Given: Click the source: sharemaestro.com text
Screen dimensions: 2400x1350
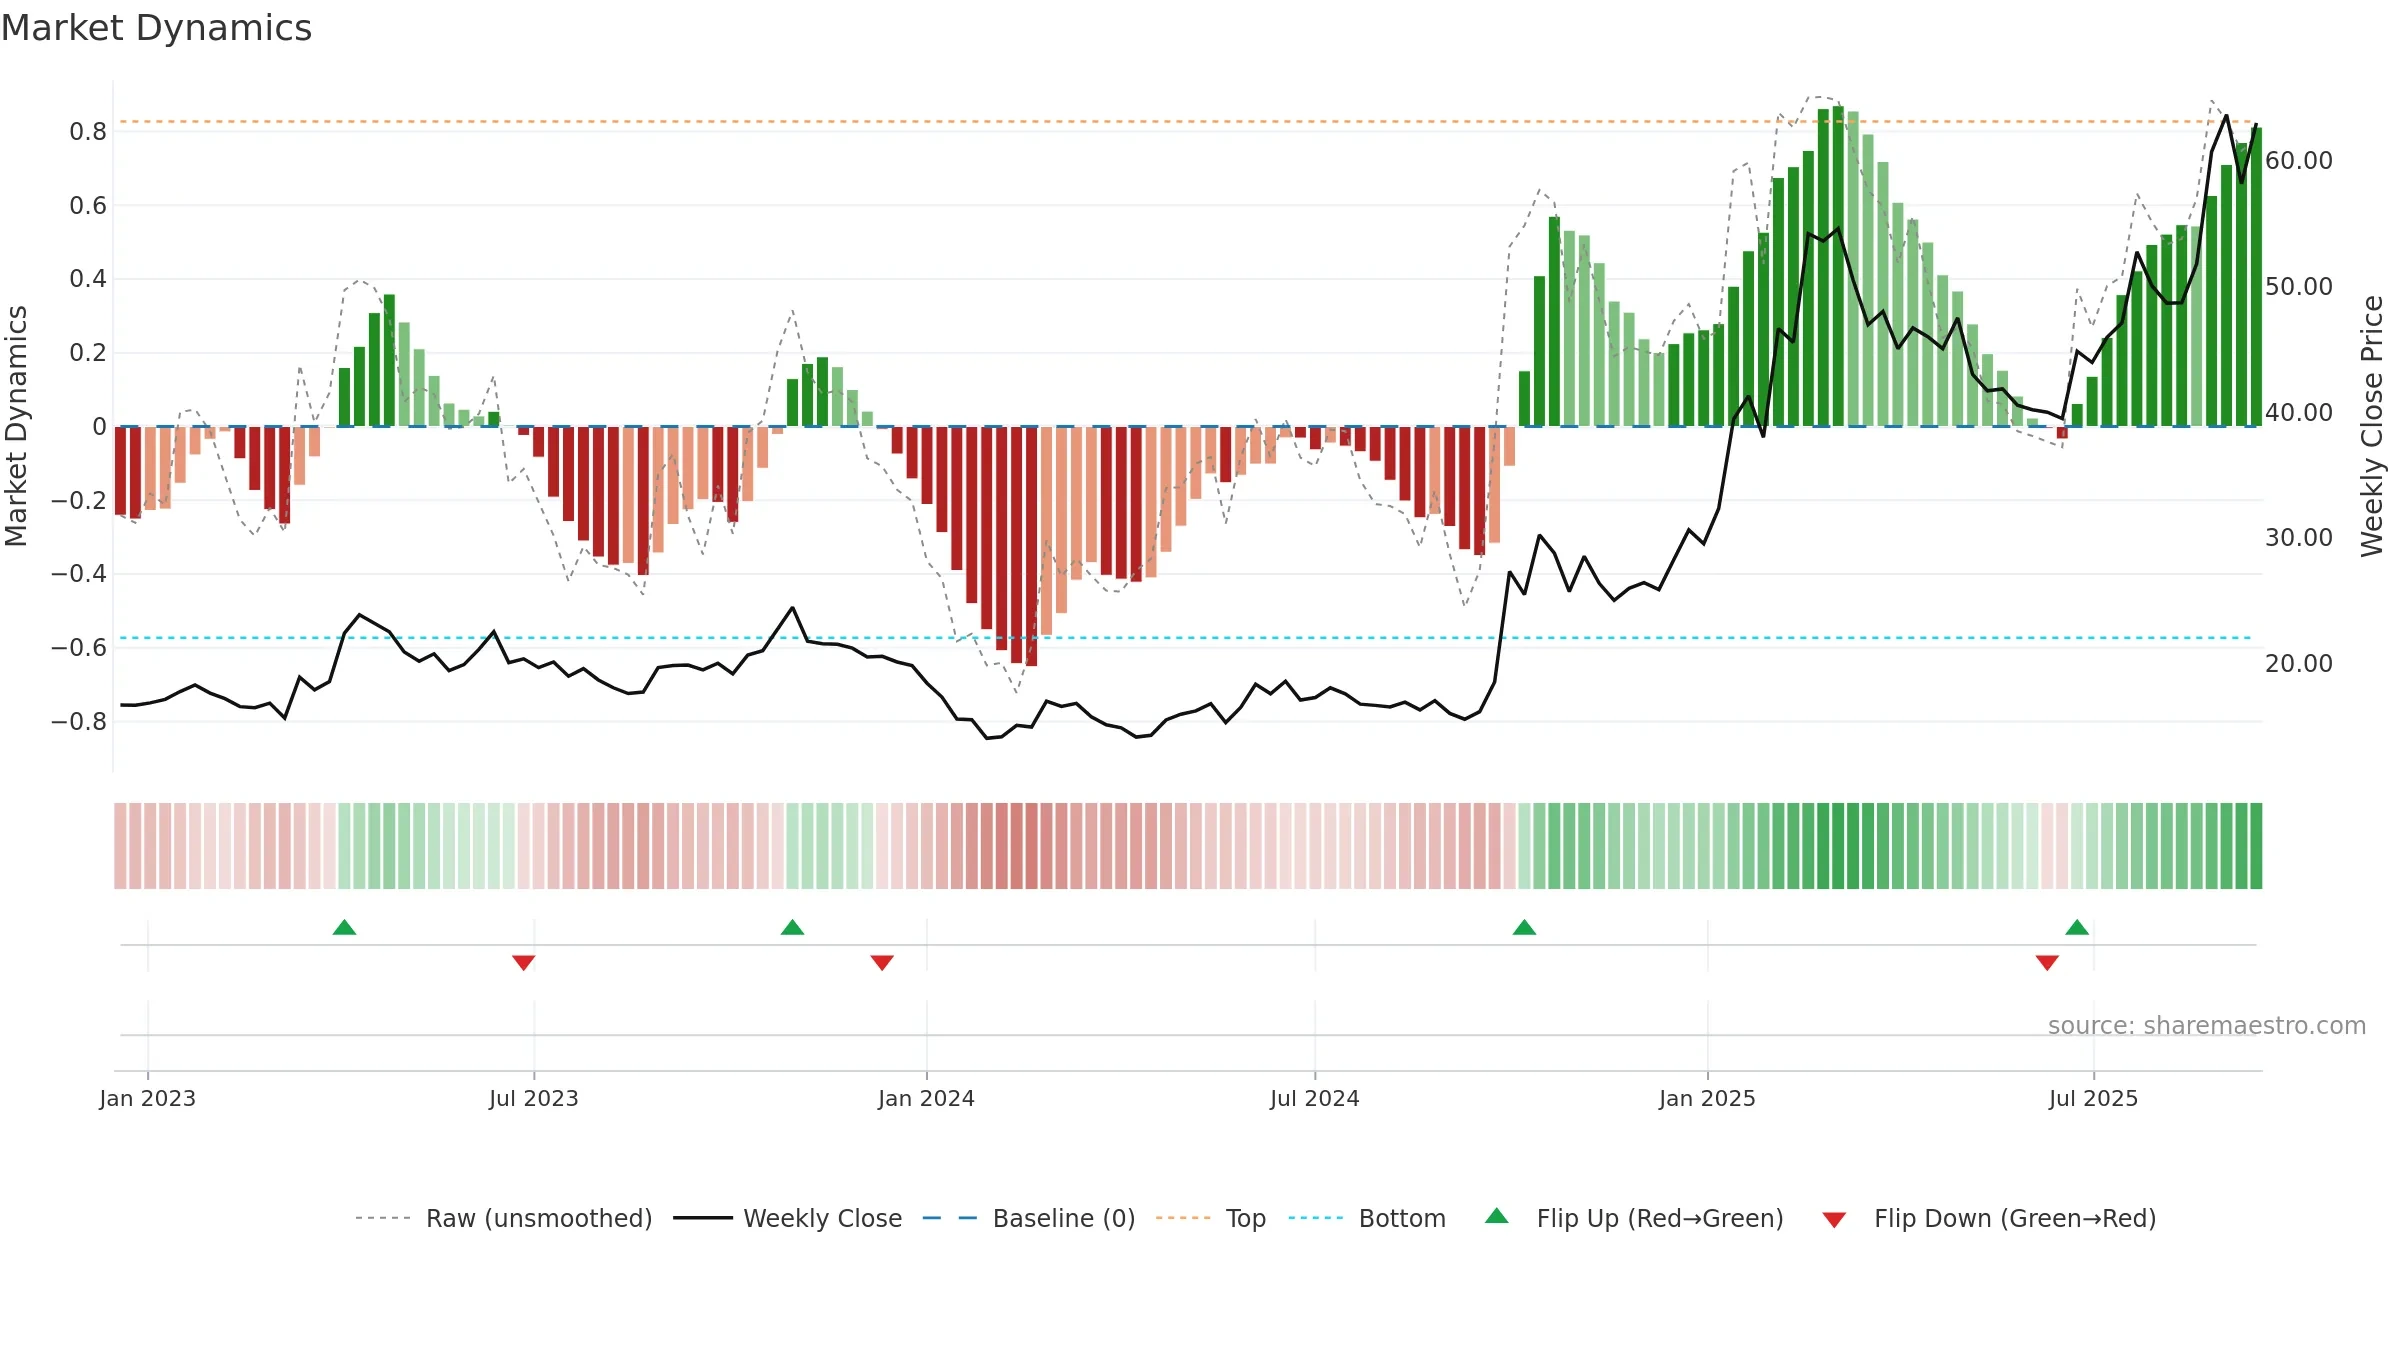Looking at the screenshot, I should point(2207,1025).
